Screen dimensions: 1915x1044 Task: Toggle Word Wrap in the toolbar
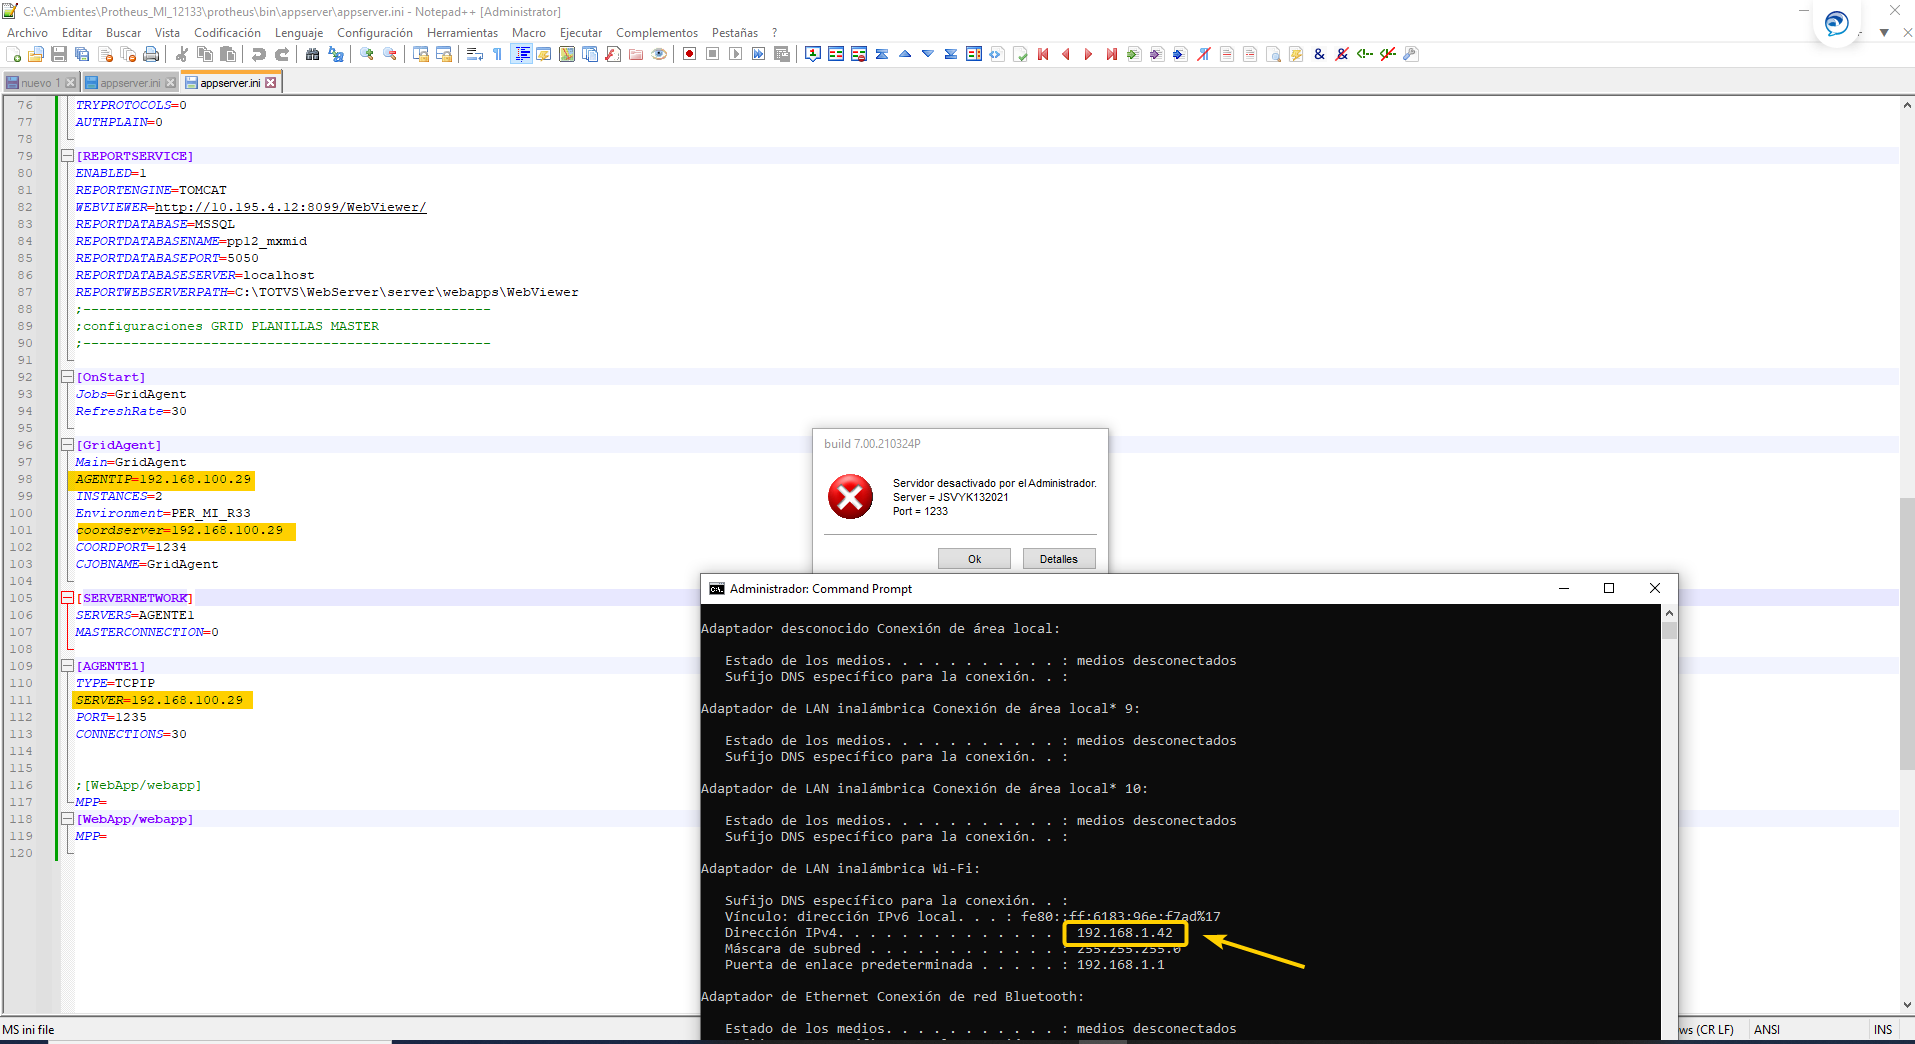tap(475, 54)
